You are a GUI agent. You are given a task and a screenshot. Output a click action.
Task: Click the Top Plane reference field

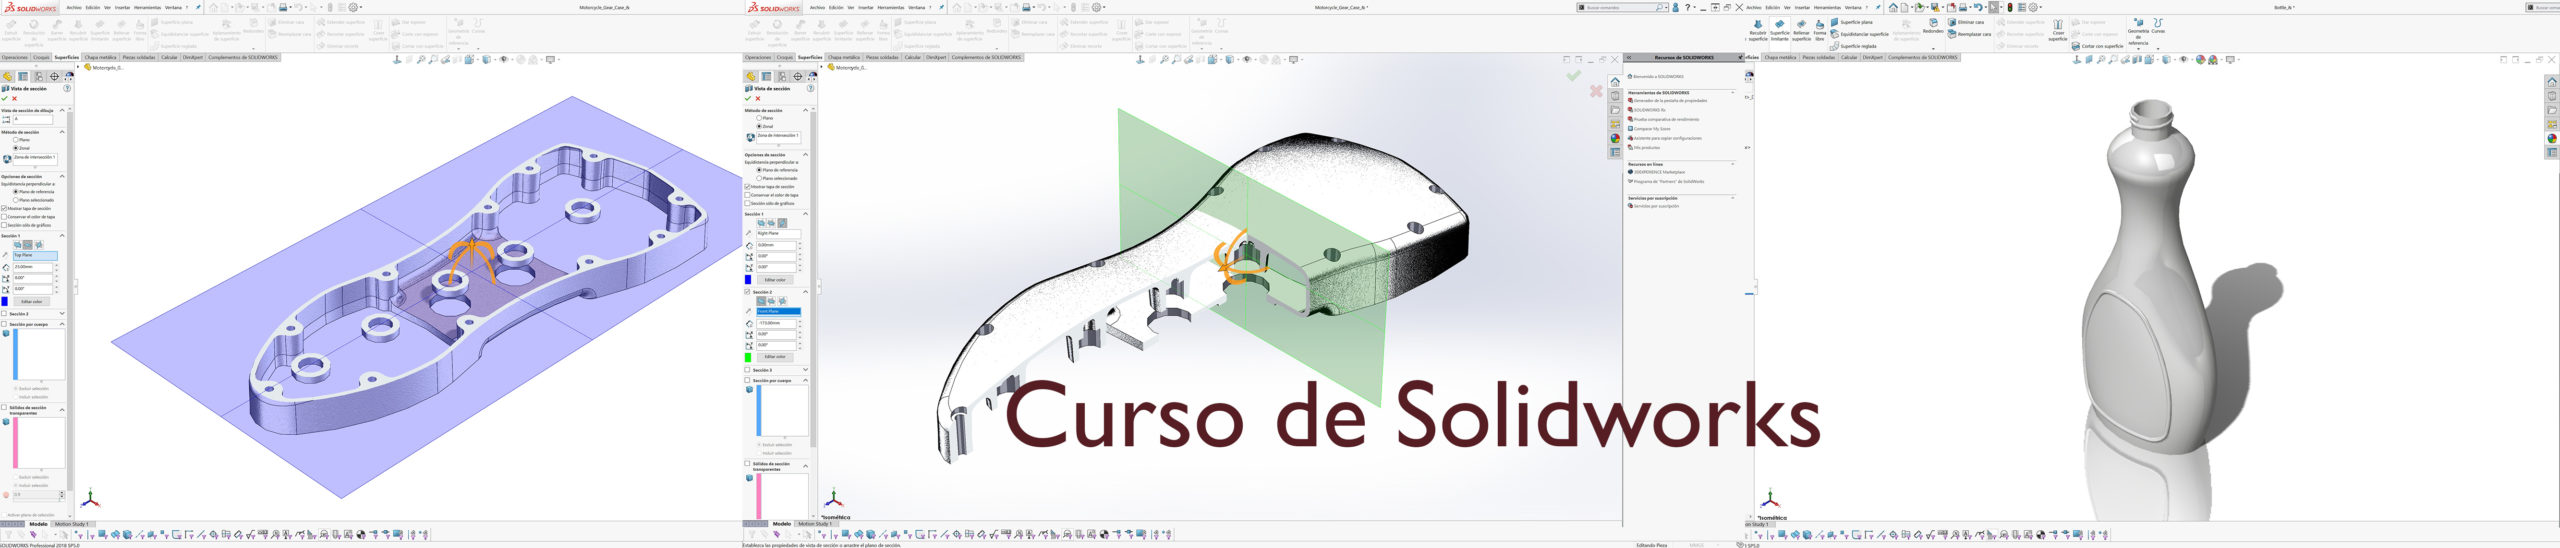(33, 255)
